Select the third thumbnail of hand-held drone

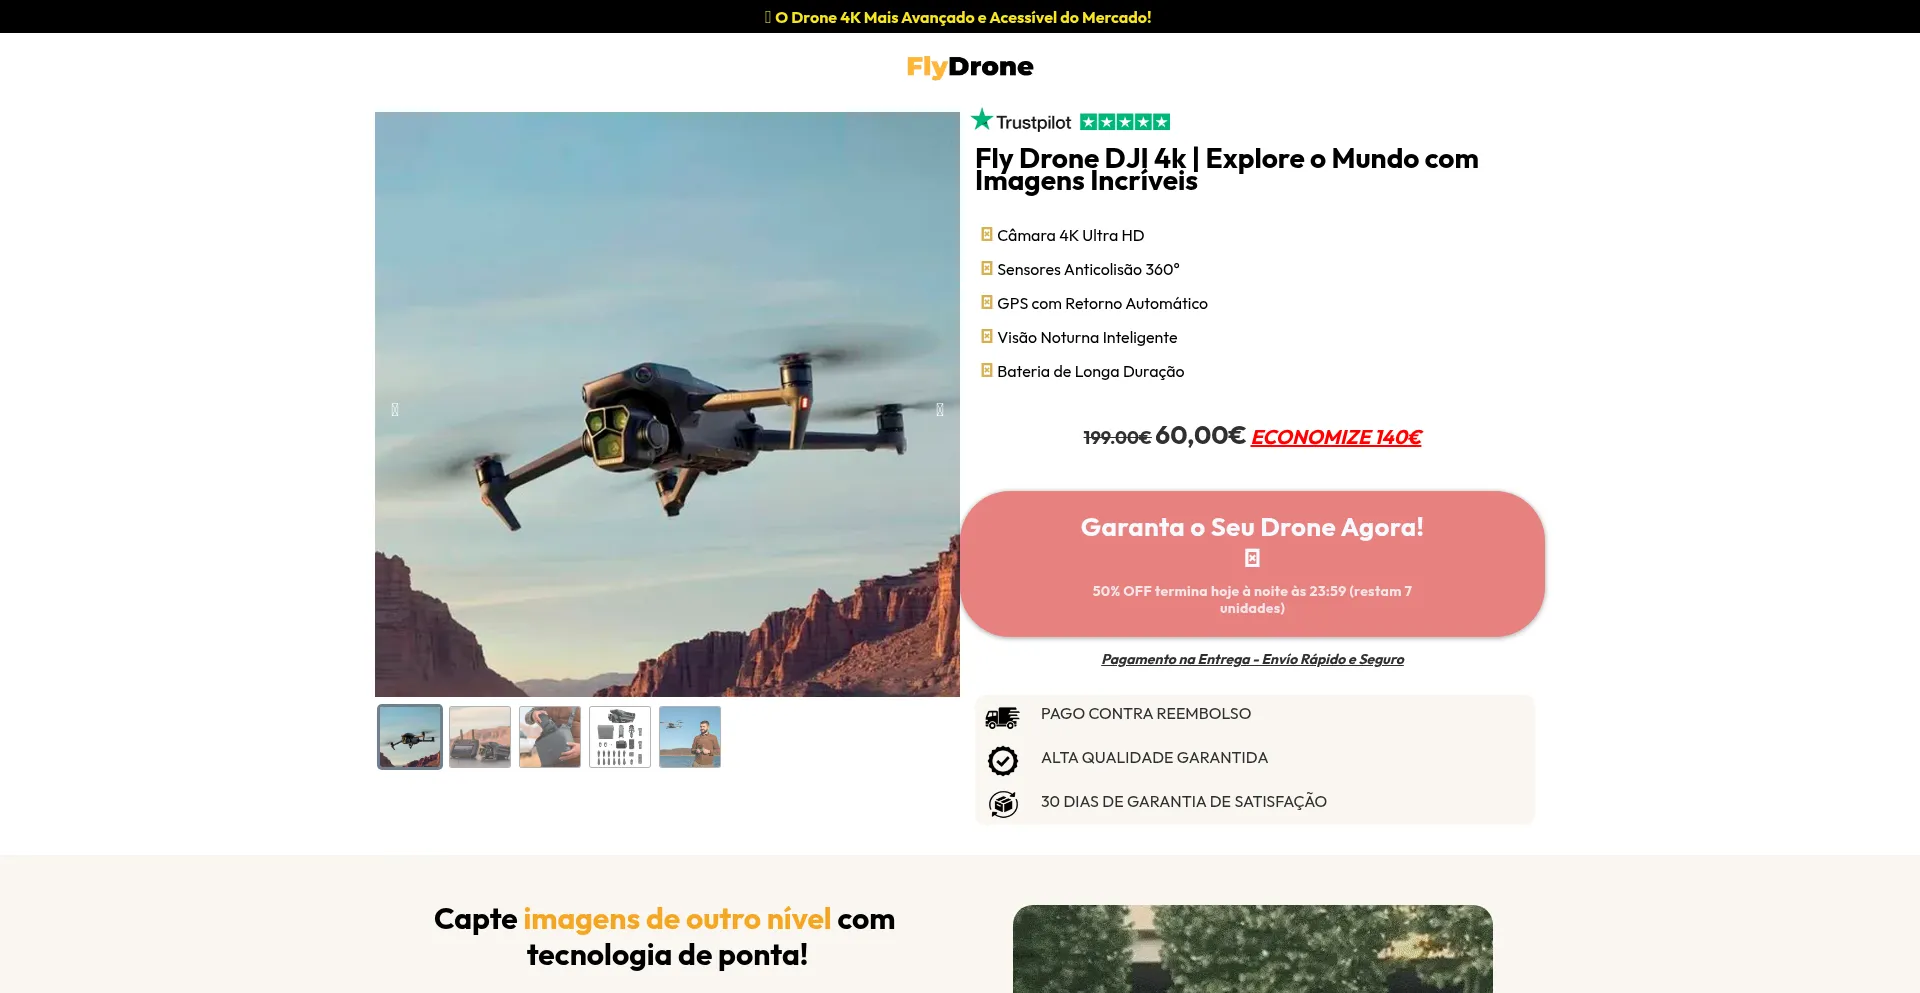[550, 737]
